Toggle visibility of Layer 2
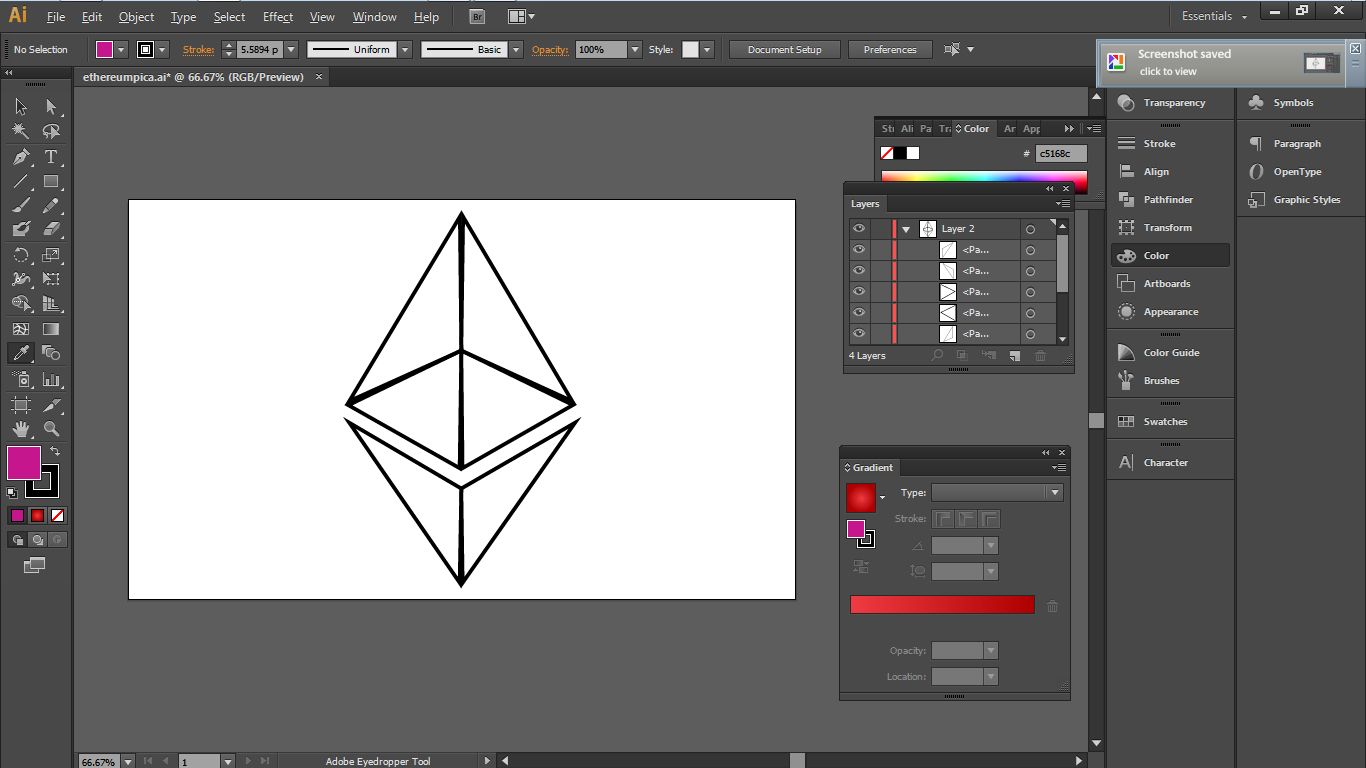 858,229
